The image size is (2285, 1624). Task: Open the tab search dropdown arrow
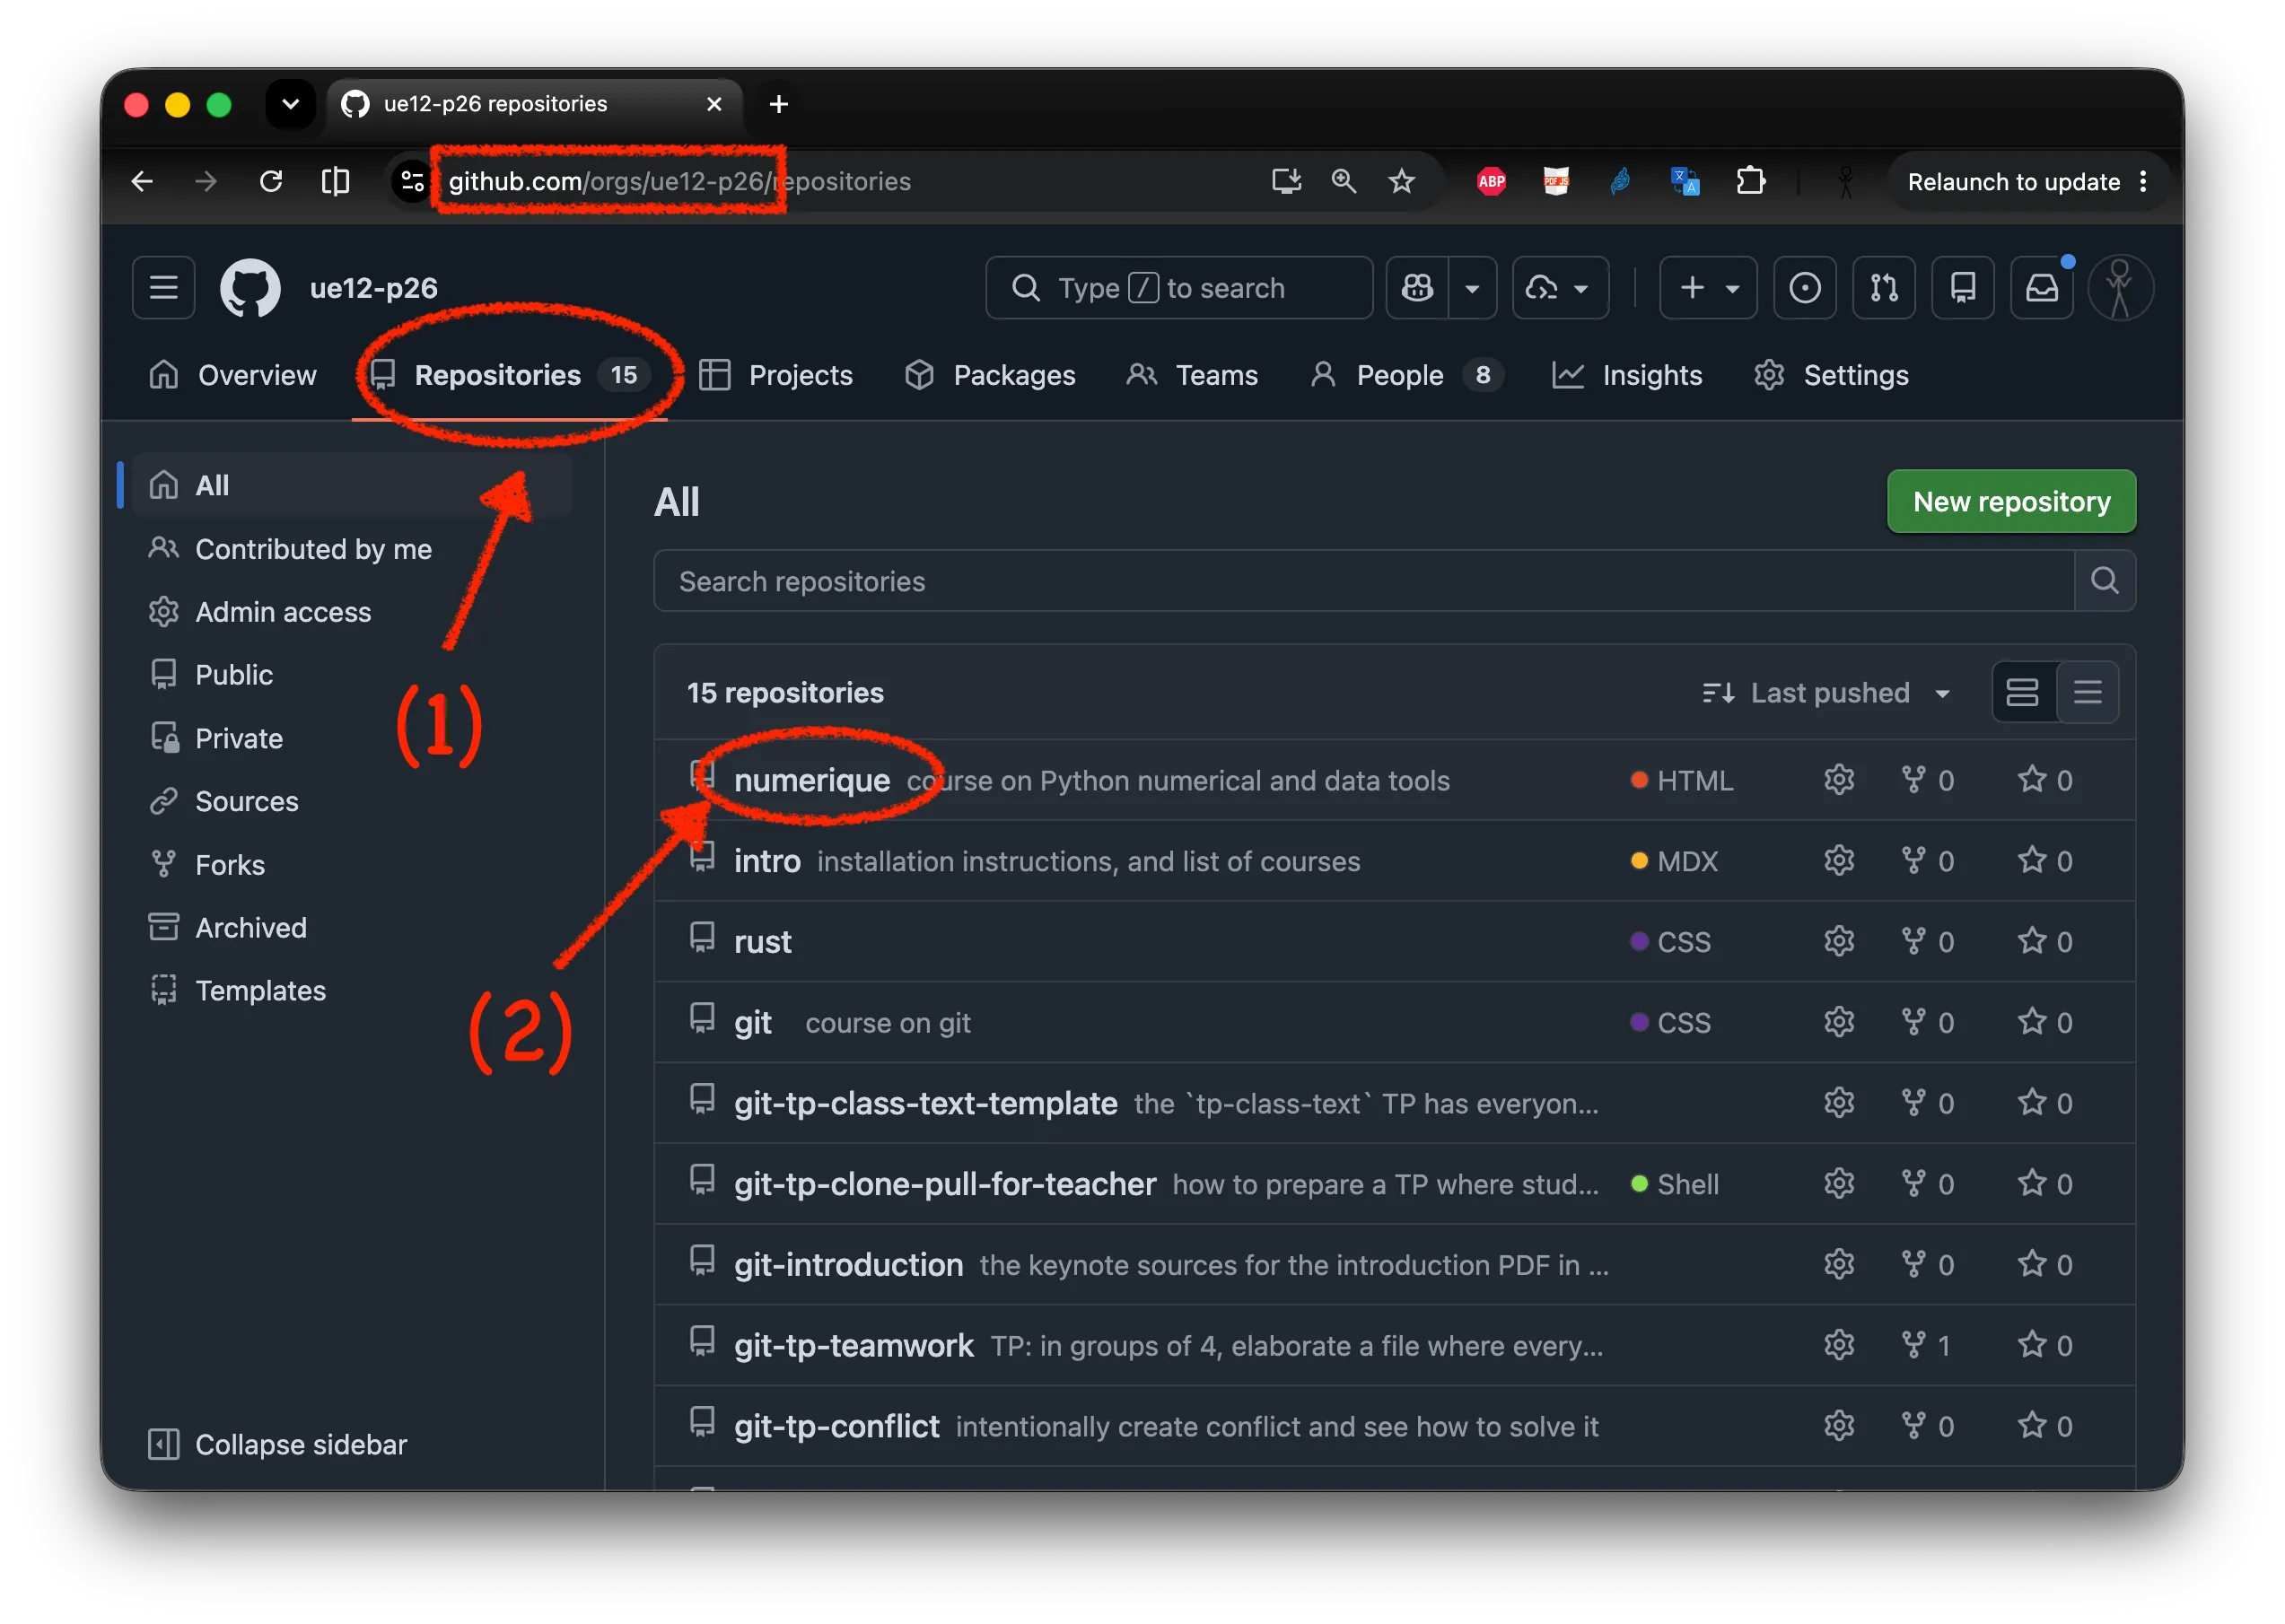pyautogui.click(x=290, y=104)
